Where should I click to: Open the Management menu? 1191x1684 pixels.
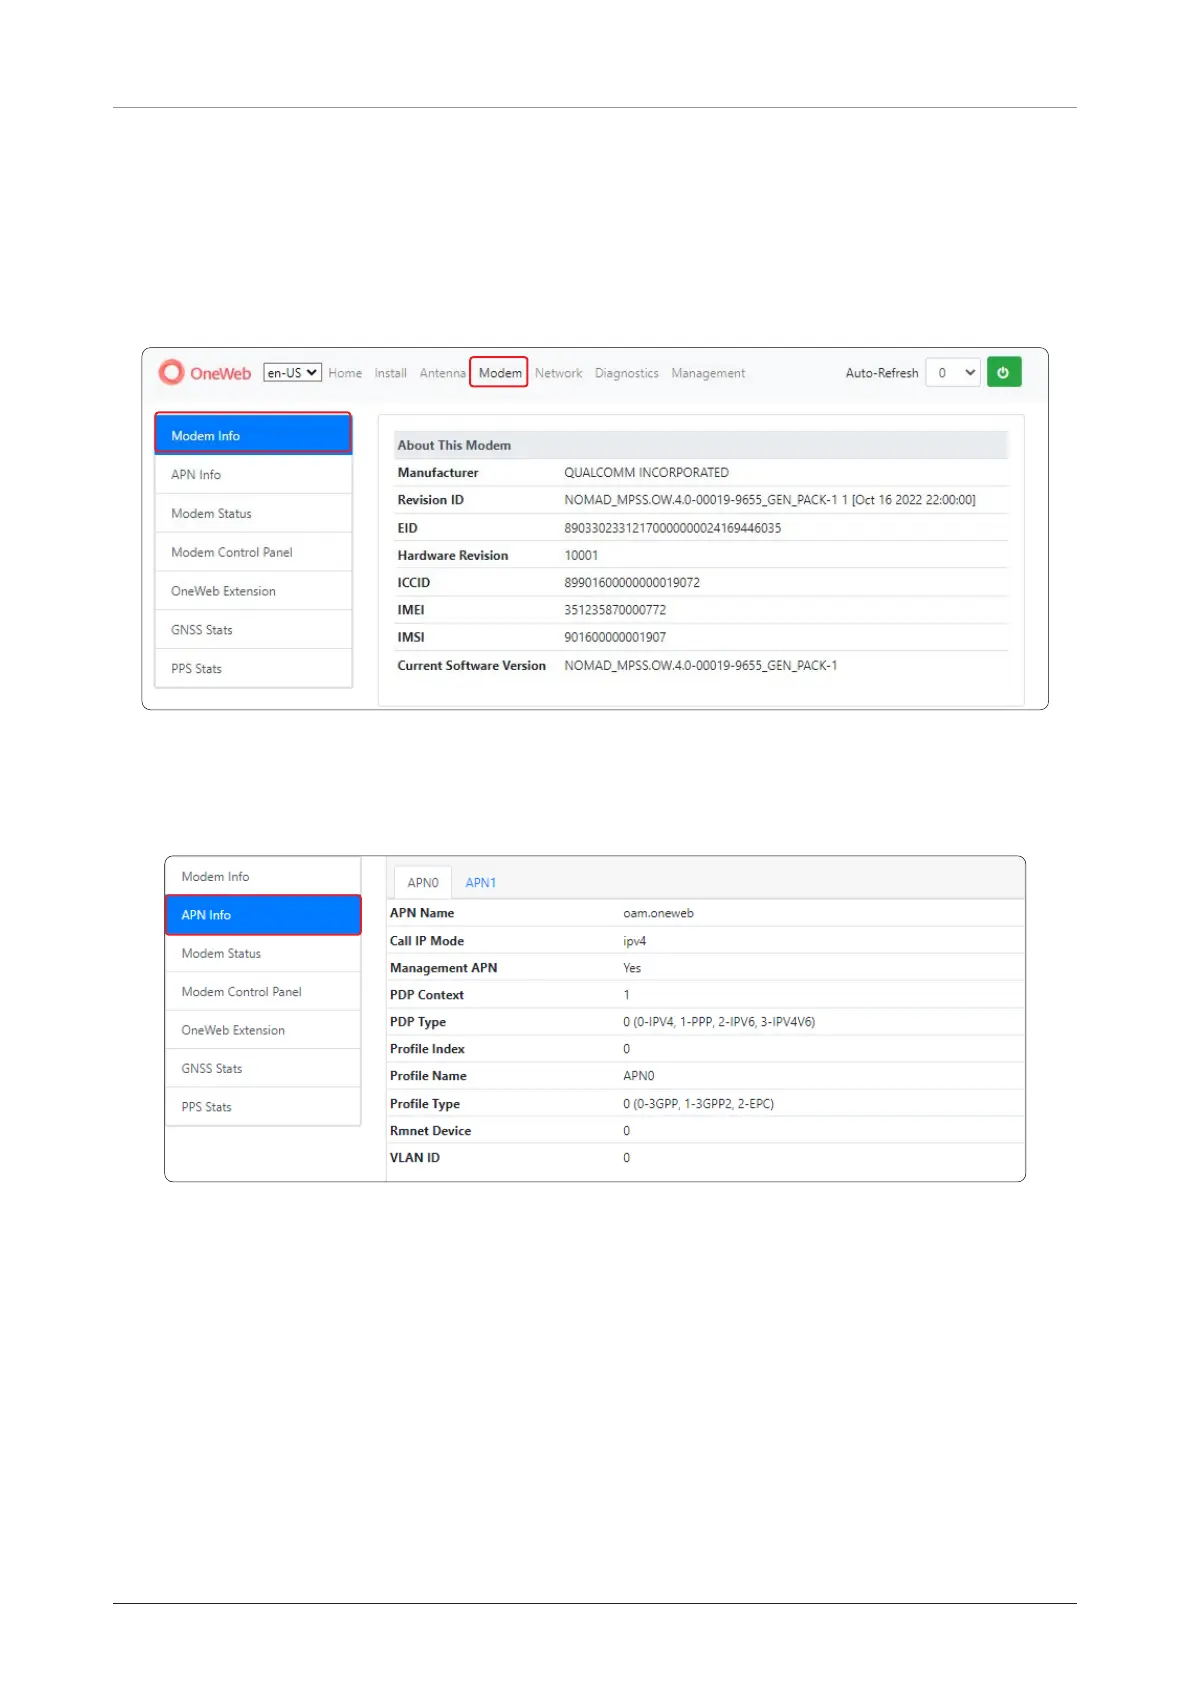click(x=708, y=373)
